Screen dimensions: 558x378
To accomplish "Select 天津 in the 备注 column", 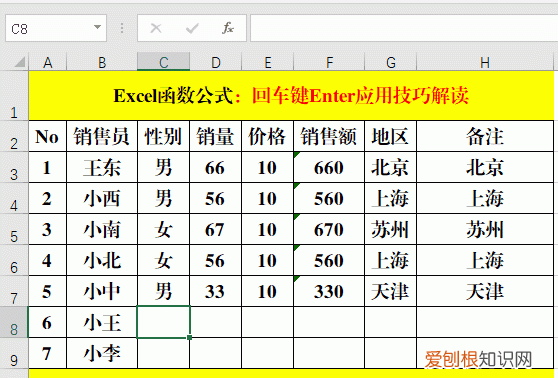I will 485,291.
